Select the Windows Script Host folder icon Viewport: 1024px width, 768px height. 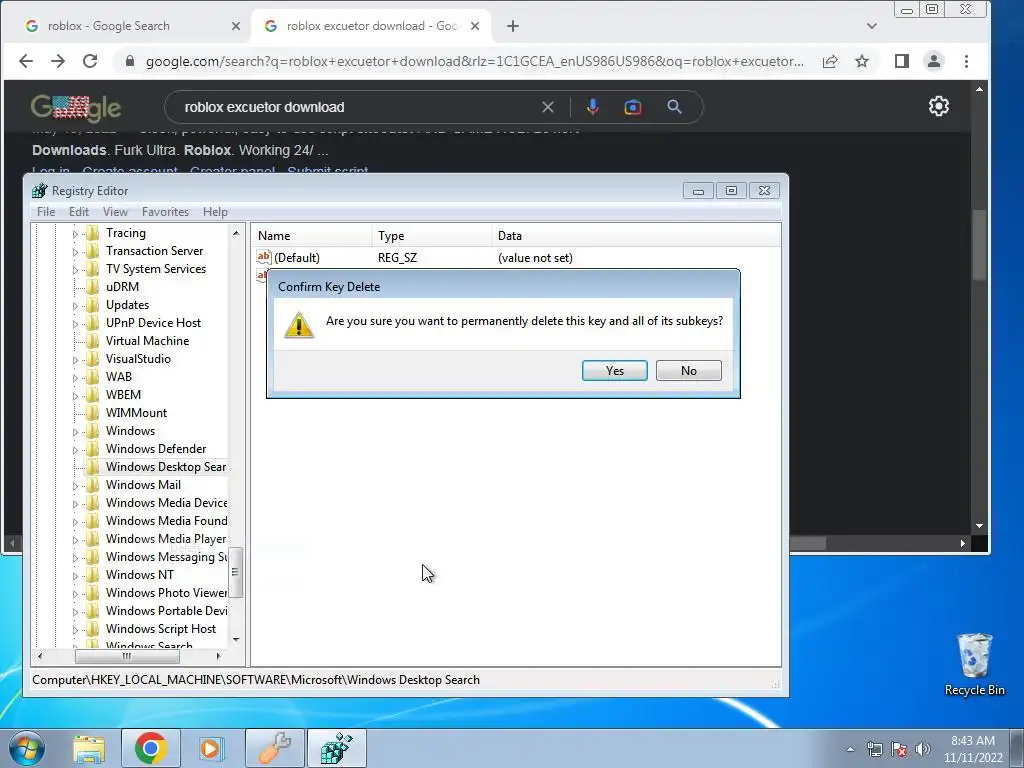[x=93, y=629]
